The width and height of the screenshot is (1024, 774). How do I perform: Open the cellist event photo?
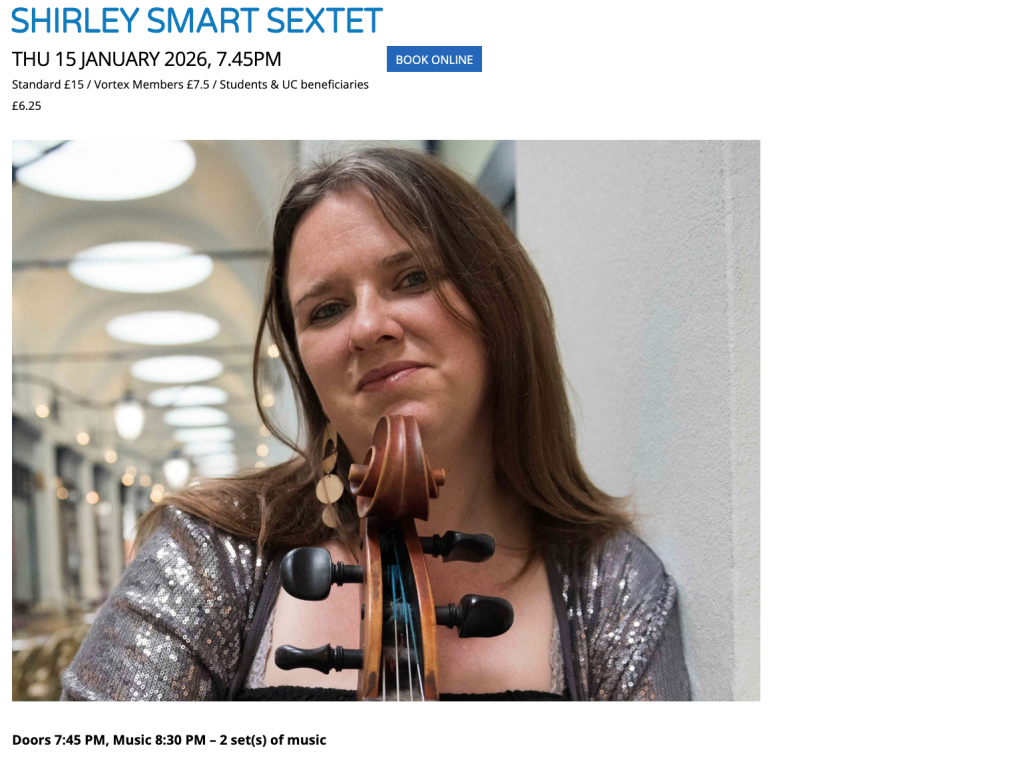tap(386, 420)
